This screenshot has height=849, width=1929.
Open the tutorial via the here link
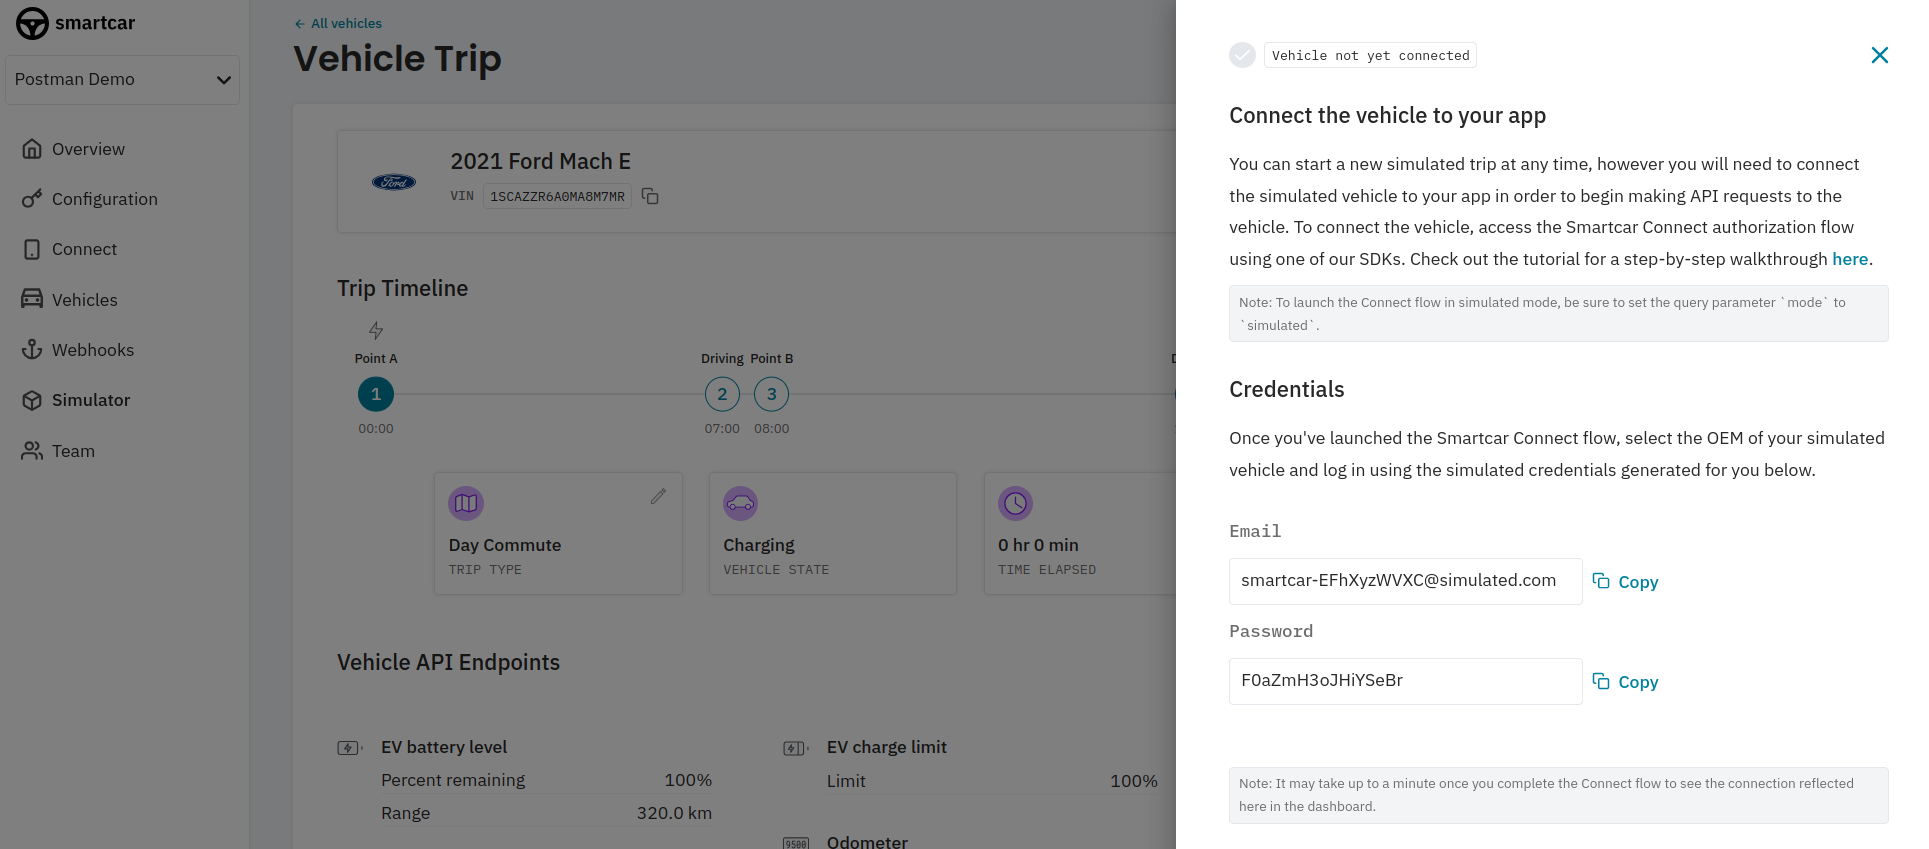[x=1849, y=259]
